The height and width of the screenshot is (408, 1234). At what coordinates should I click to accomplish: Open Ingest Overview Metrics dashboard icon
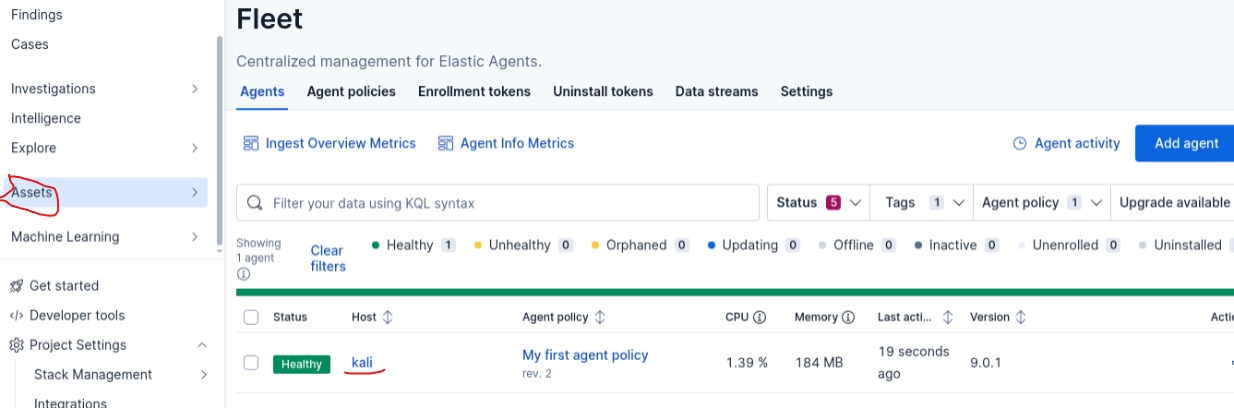[x=251, y=144]
